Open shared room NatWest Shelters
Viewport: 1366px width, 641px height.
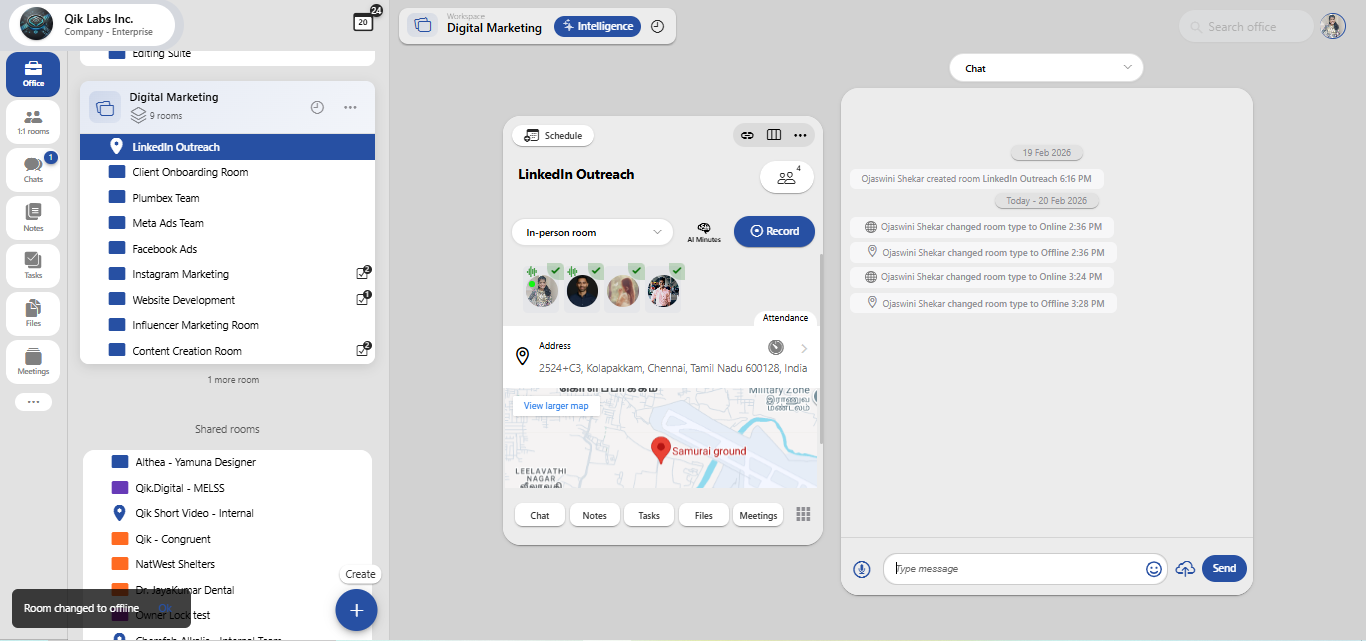(227, 564)
